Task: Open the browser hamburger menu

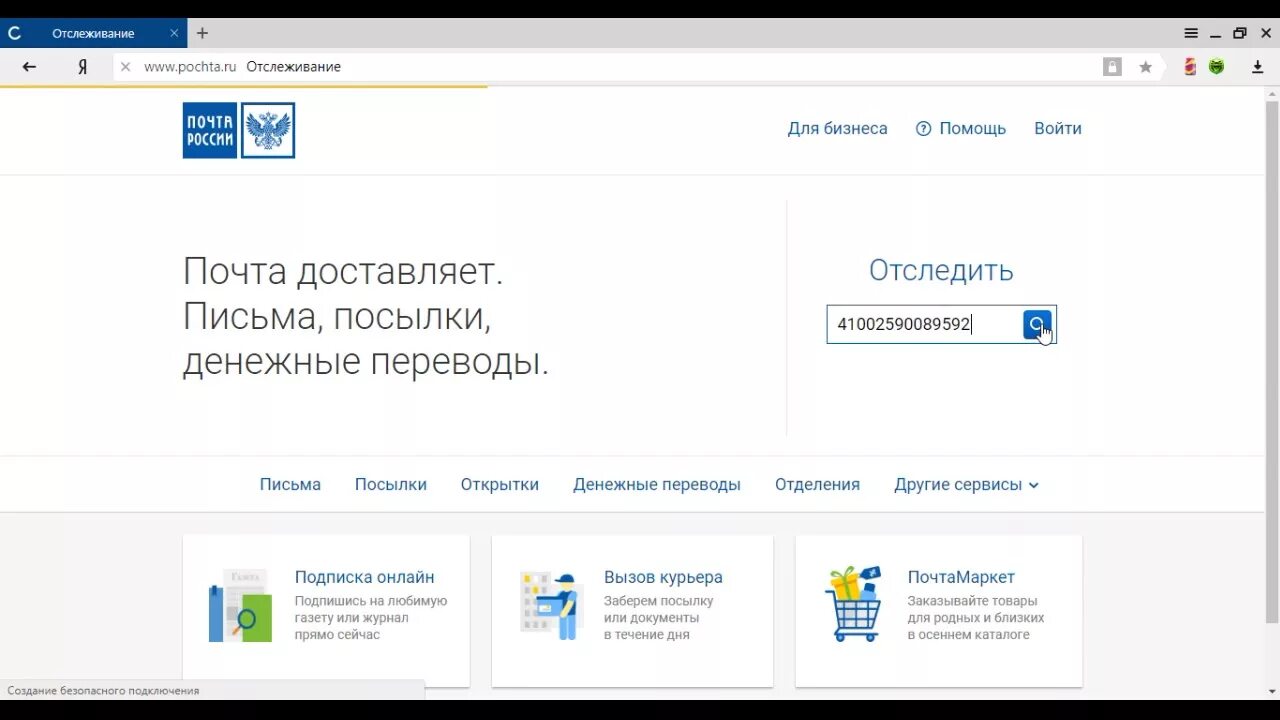Action: pyautogui.click(x=1191, y=33)
